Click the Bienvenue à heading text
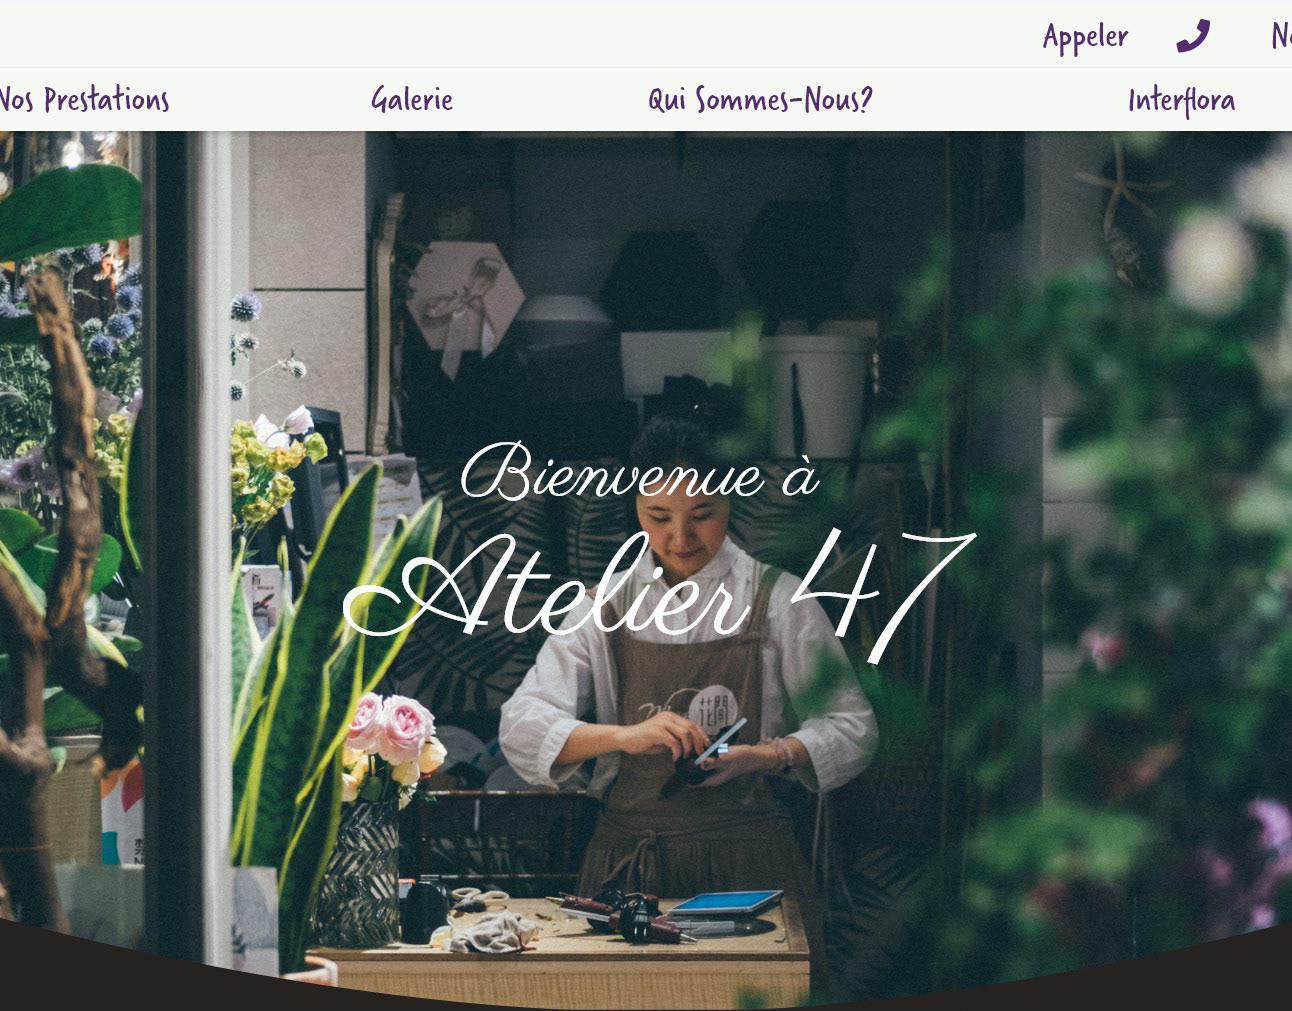This screenshot has width=1292, height=1011. pyautogui.click(x=640, y=472)
